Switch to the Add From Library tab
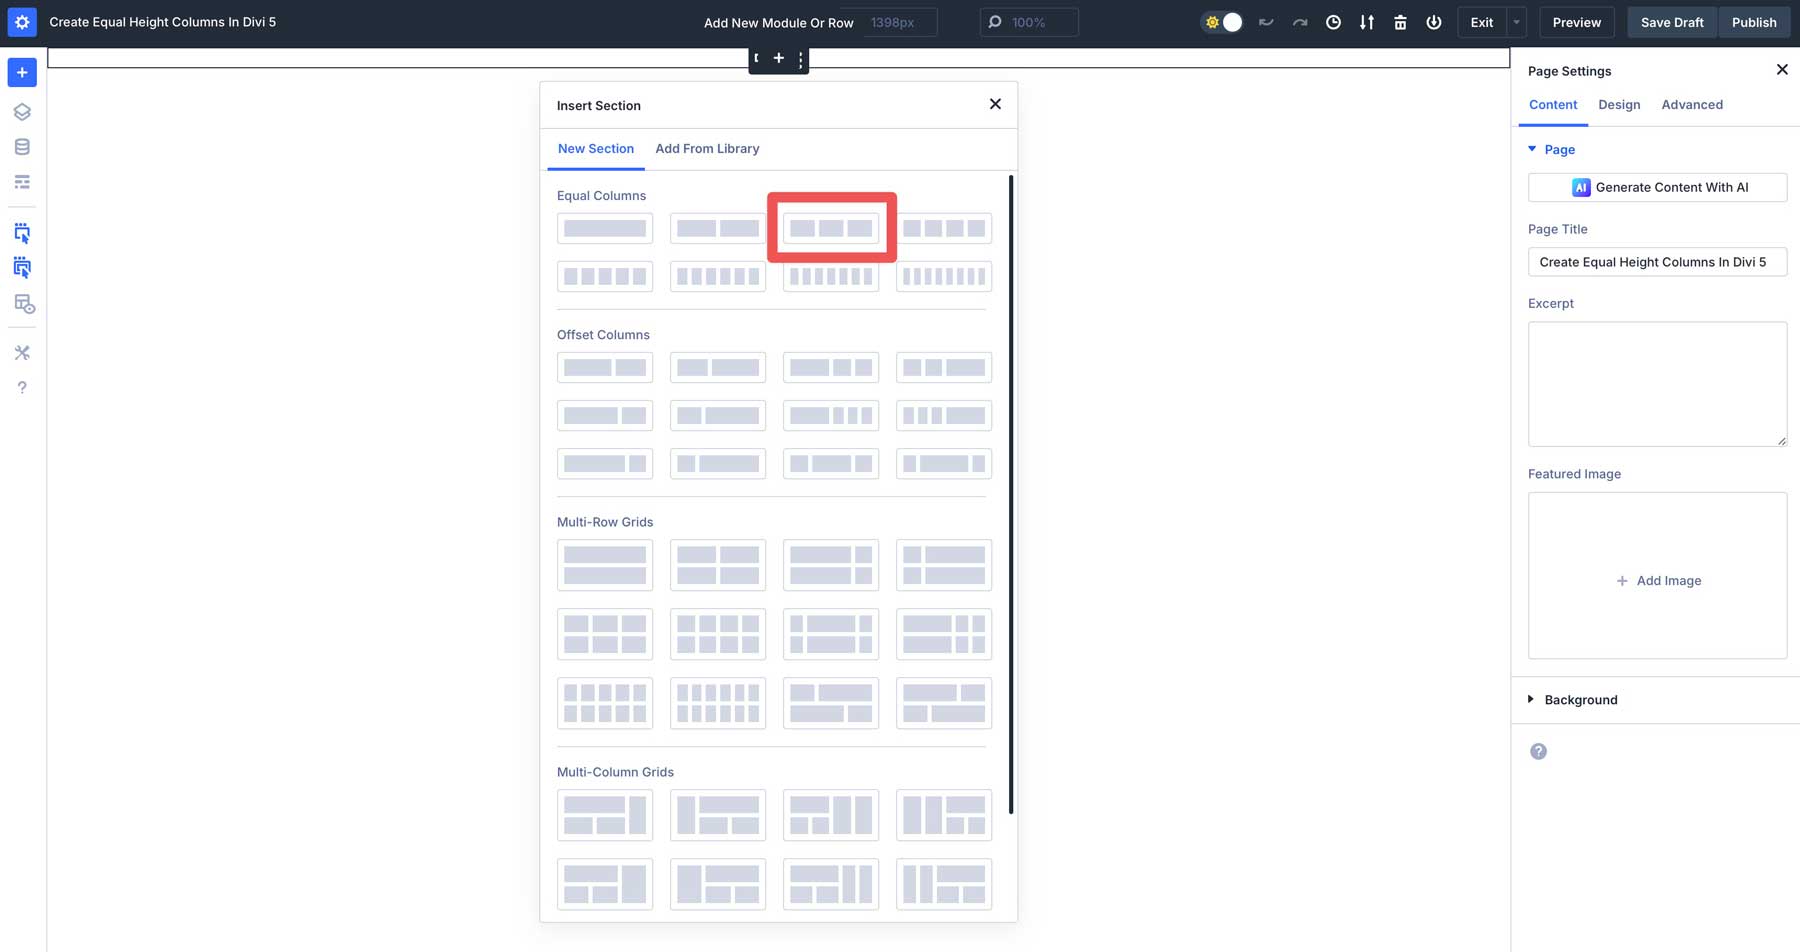1800x952 pixels. [707, 148]
